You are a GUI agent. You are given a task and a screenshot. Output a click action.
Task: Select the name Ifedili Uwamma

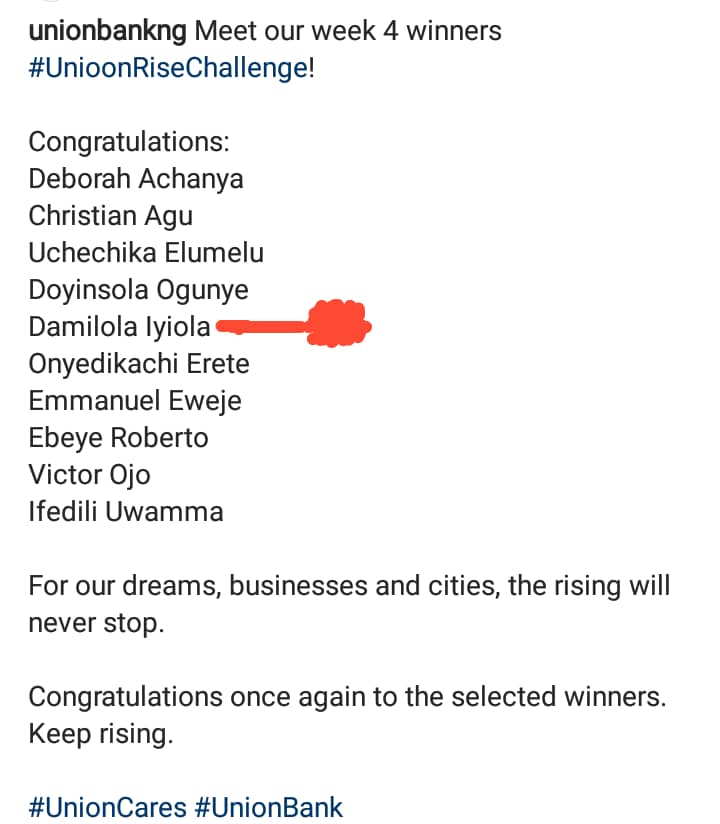click(x=126, y=512)
